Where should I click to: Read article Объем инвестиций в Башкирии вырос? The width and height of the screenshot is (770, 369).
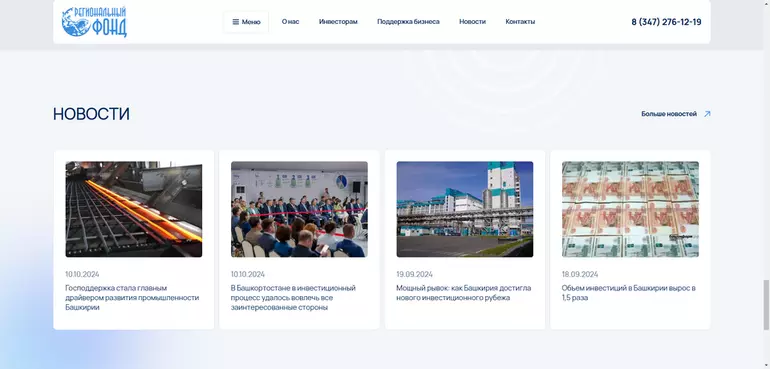tap(629, 293)
